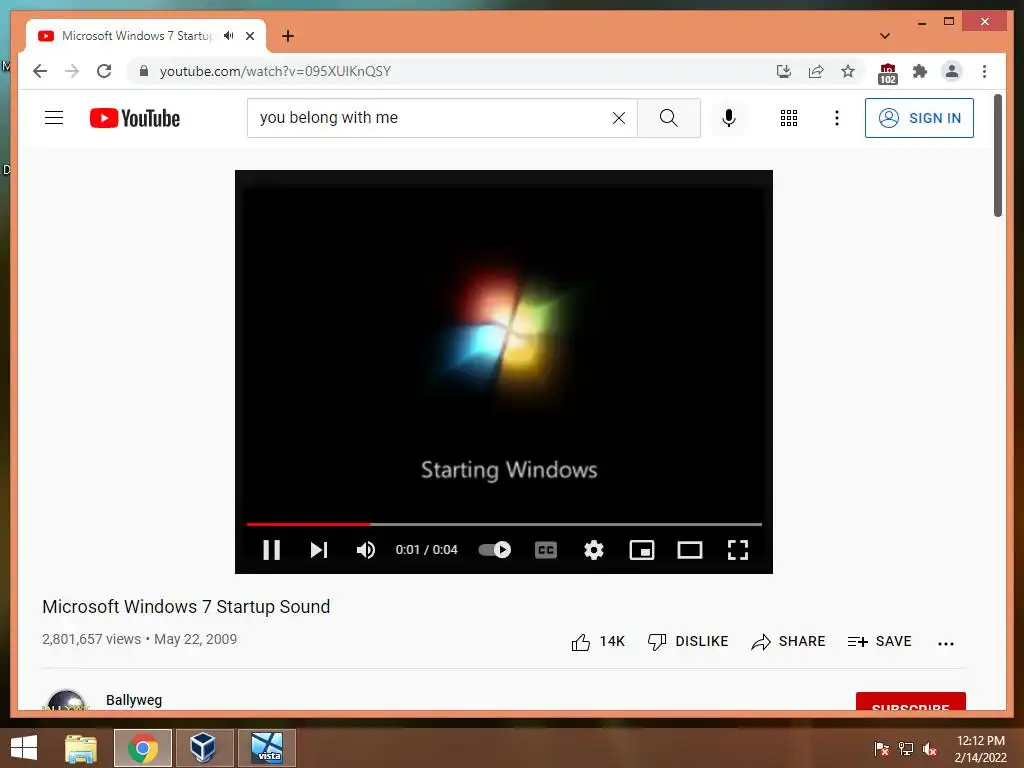
Task: Save the video to a playlist
Action: [x=880, y=642]
